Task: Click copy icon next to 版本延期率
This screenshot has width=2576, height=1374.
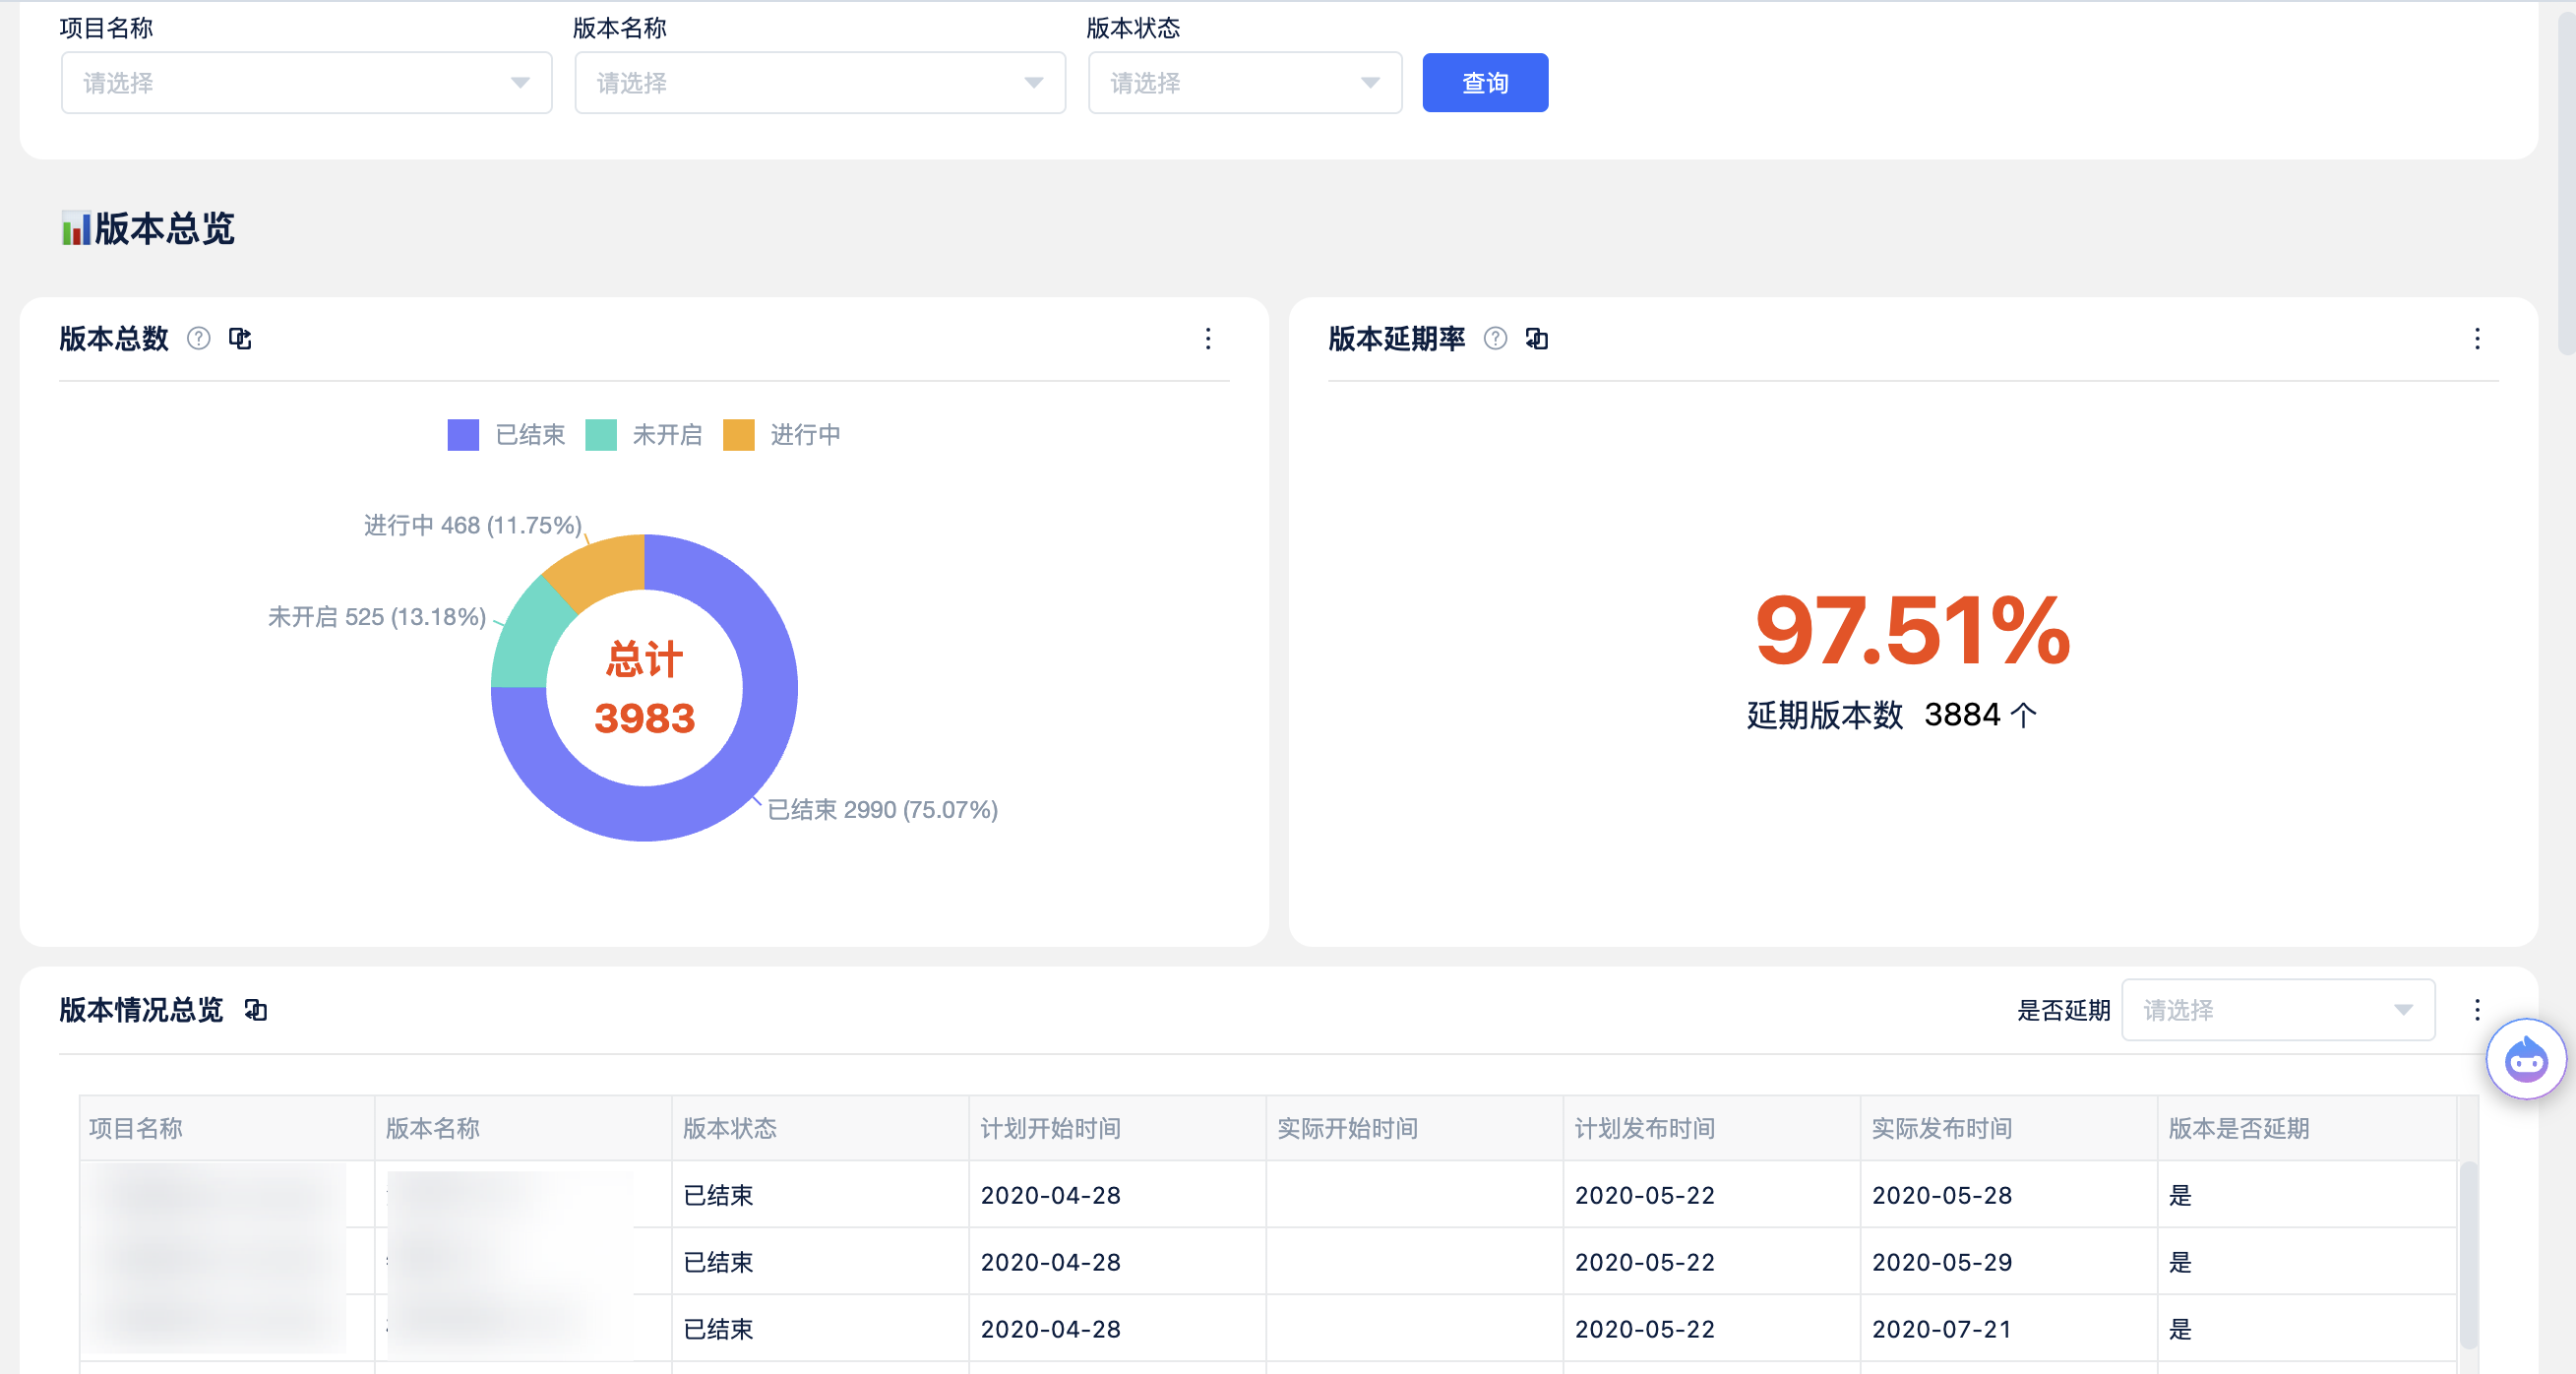Action: coord(1537,339)
